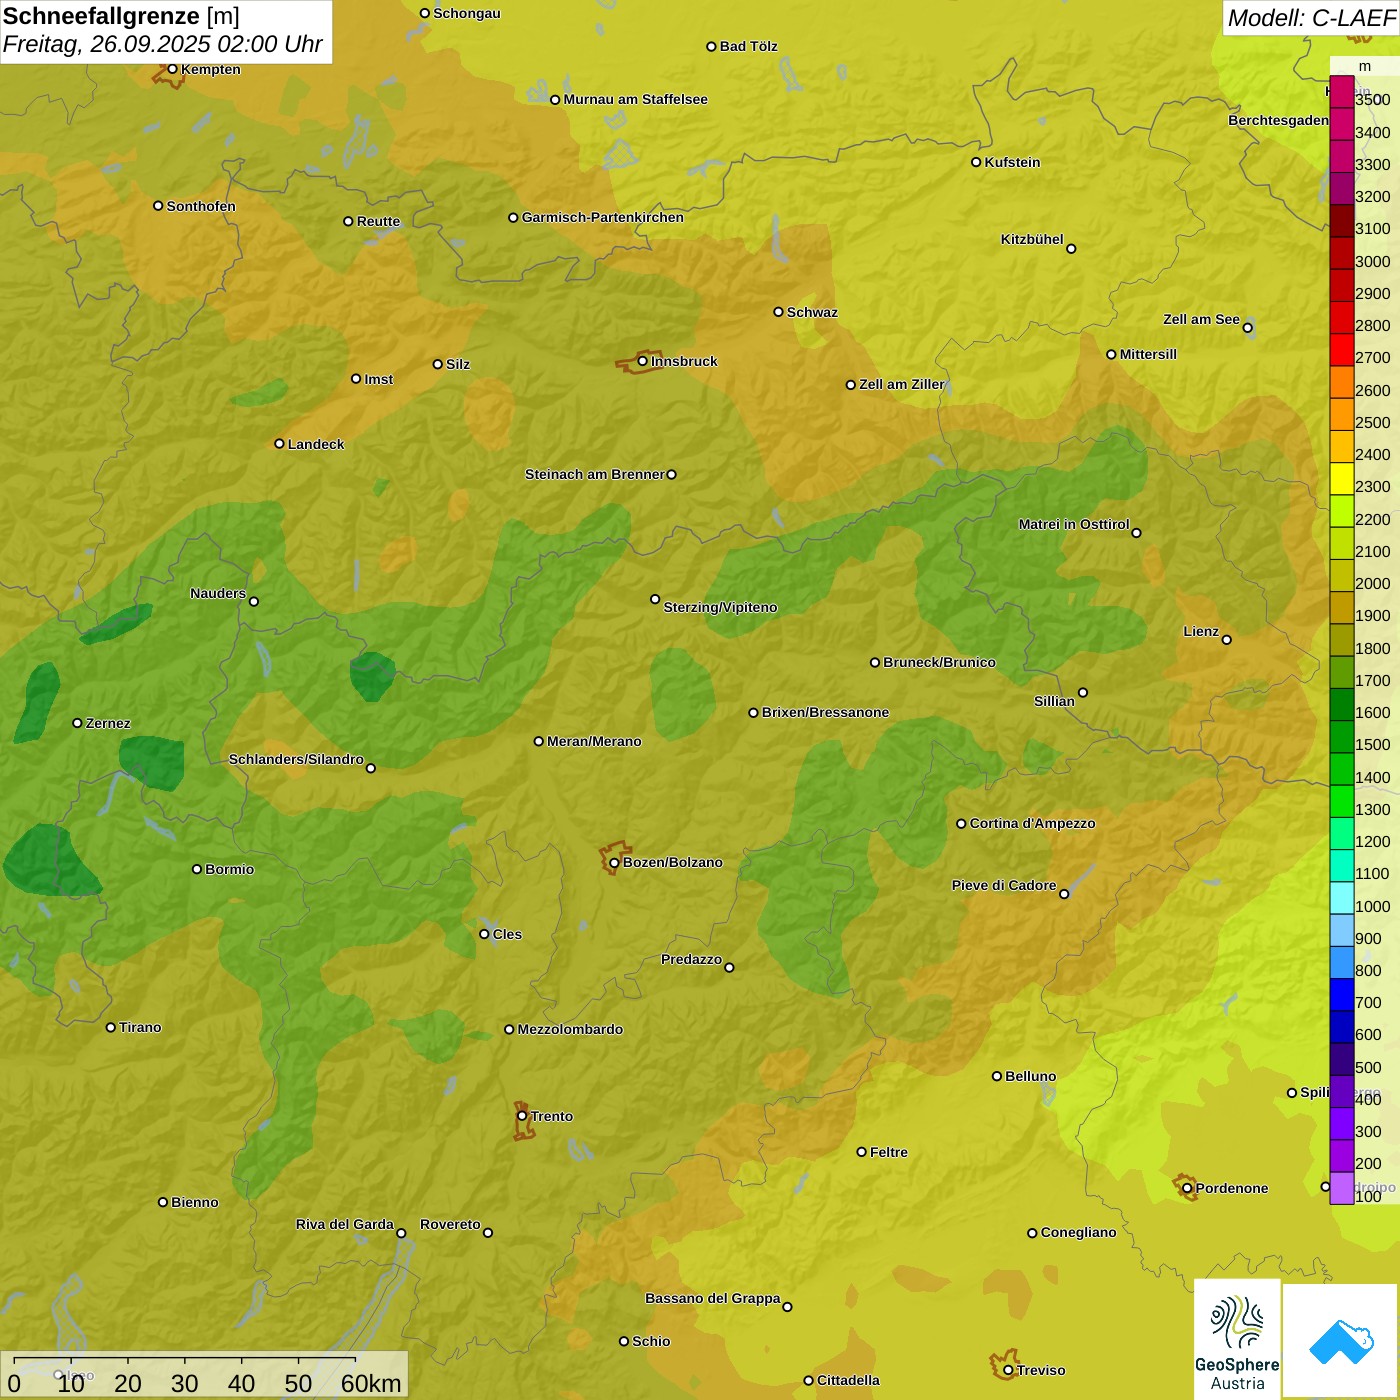
Task: Click the Schio label
Action: (652, 1341)
